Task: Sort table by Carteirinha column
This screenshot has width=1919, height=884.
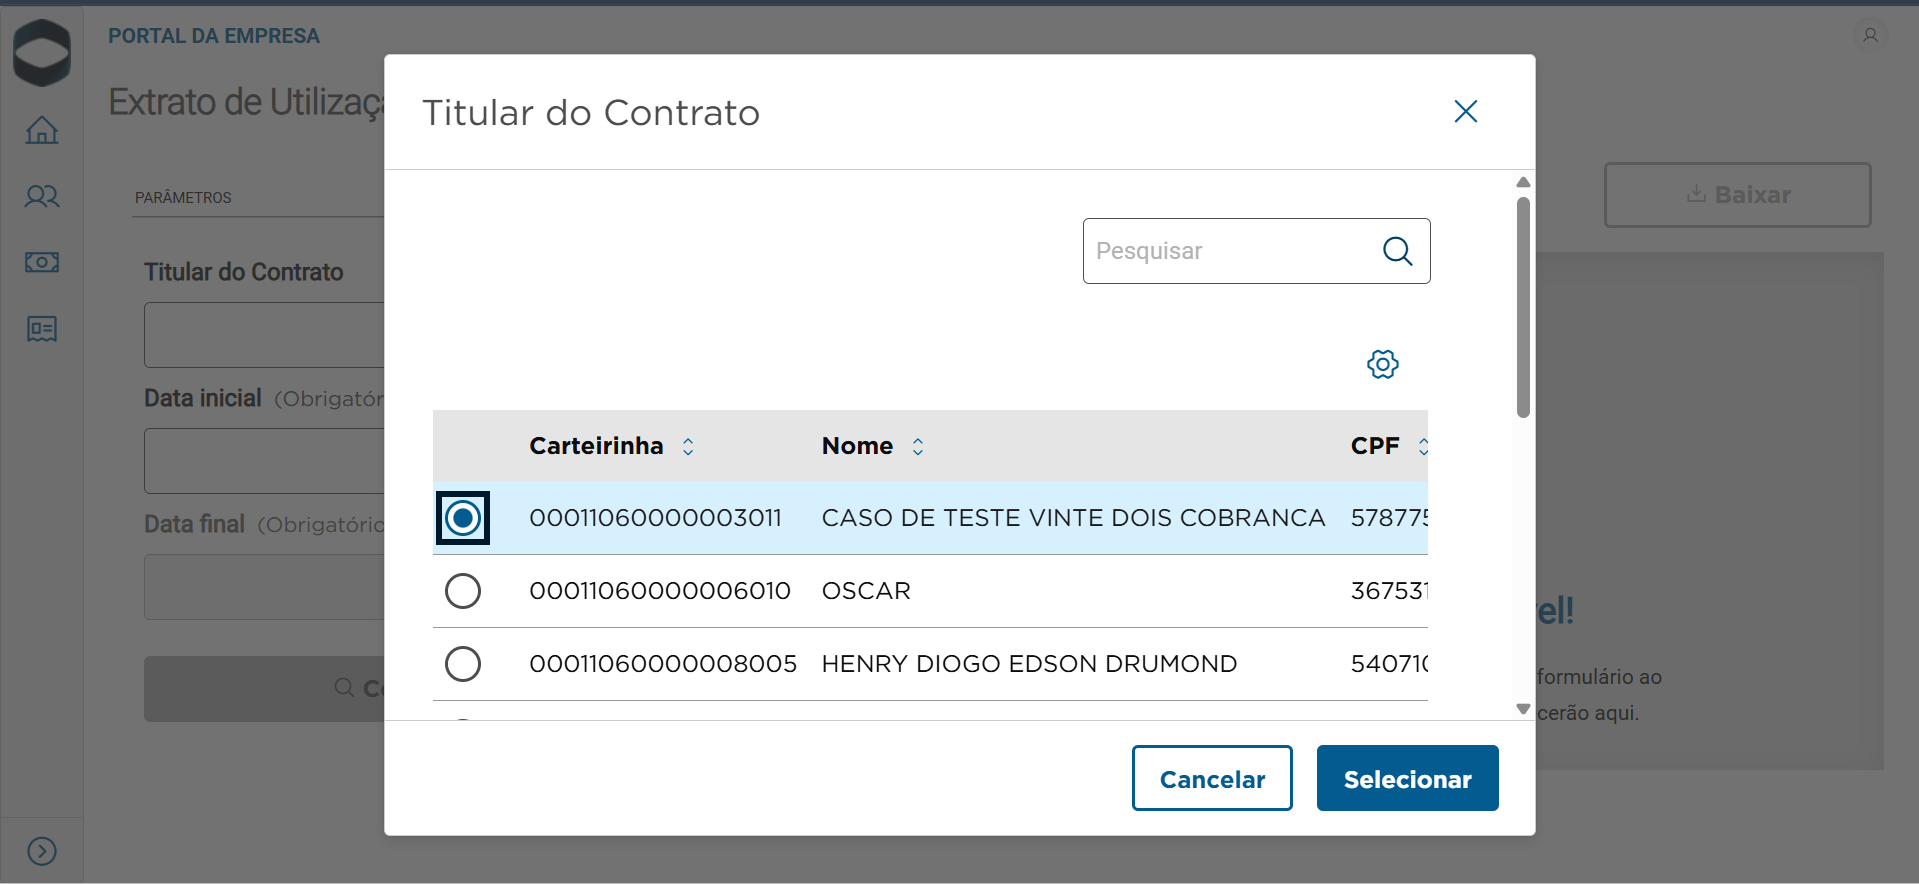Action: tap(688, 446)
